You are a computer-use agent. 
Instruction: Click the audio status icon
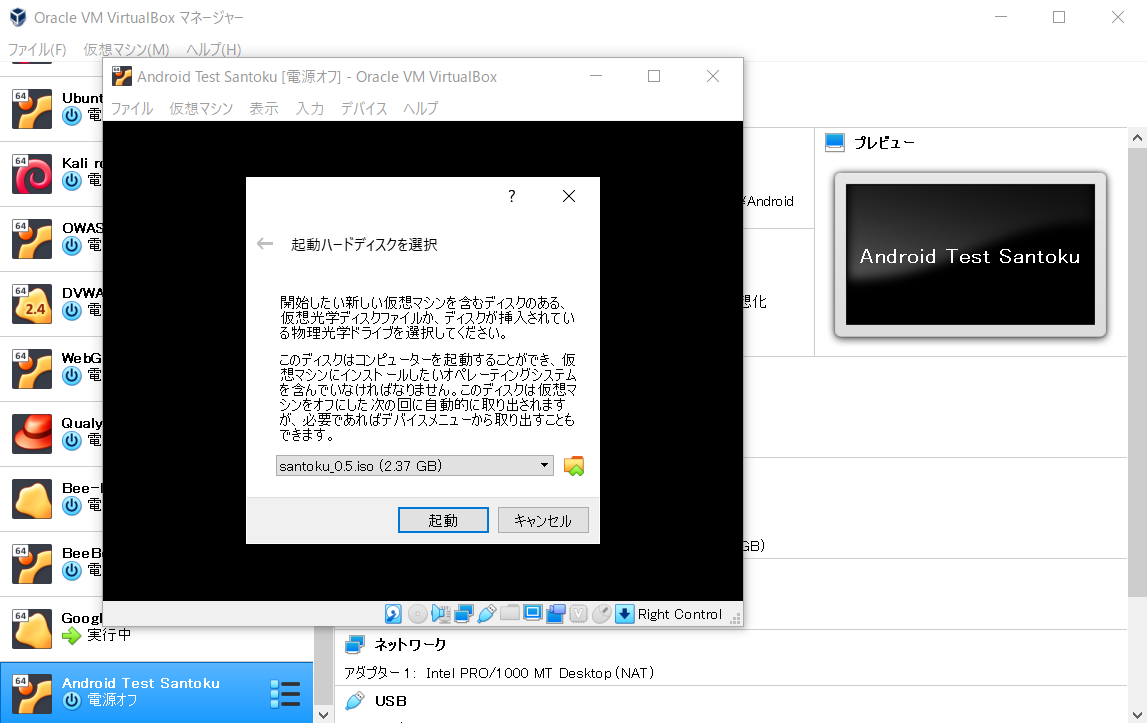click(x=440, y=614)
